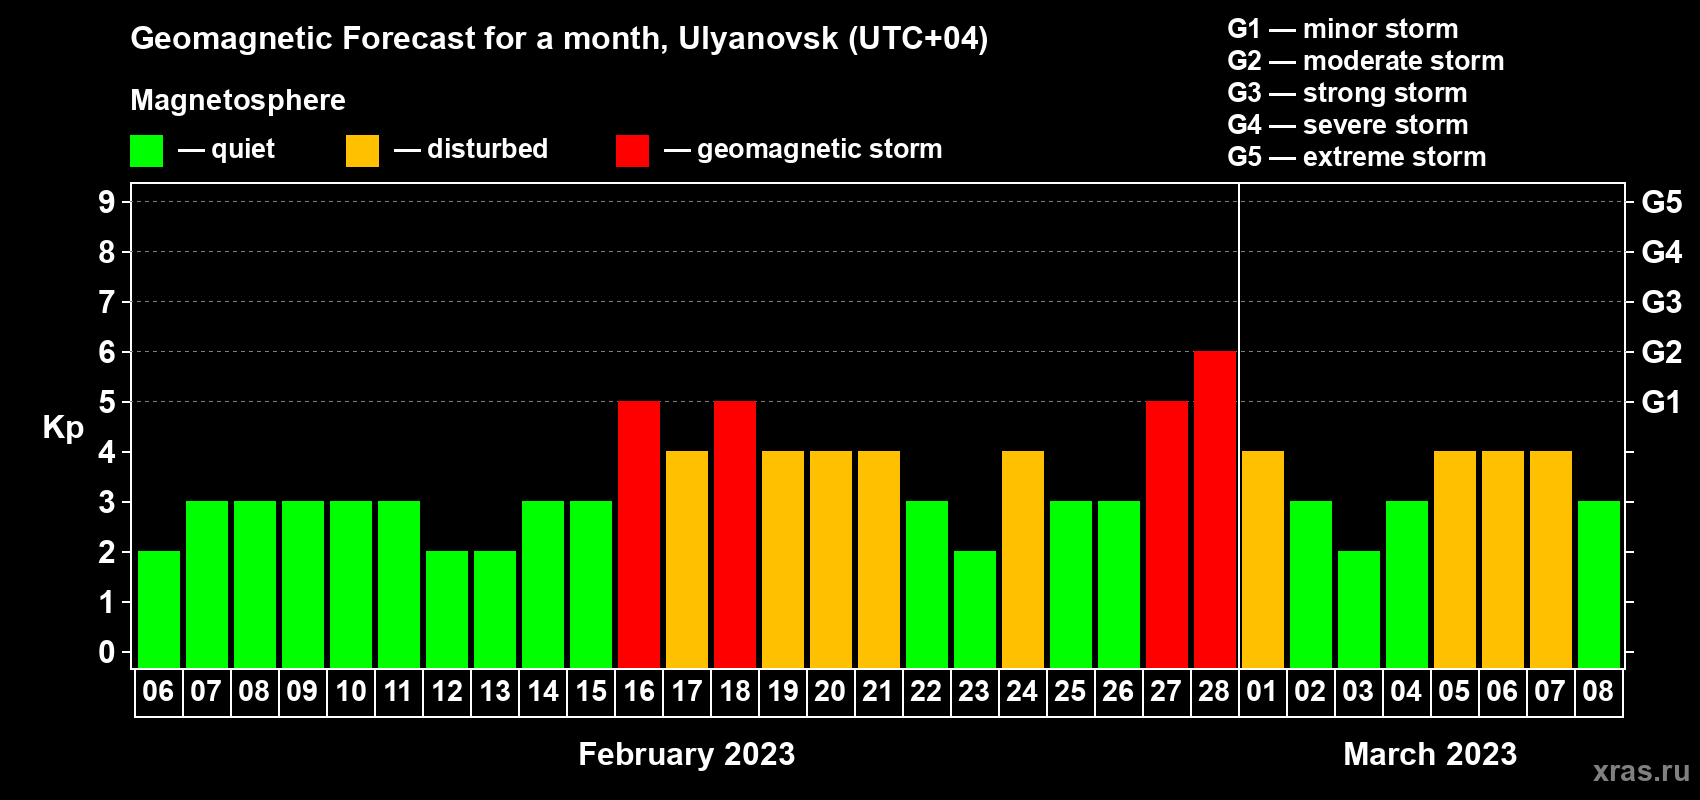This screenshot has height=800, width=1700.
Task: Select the red bar for February 16
Action: coord(639,534)
